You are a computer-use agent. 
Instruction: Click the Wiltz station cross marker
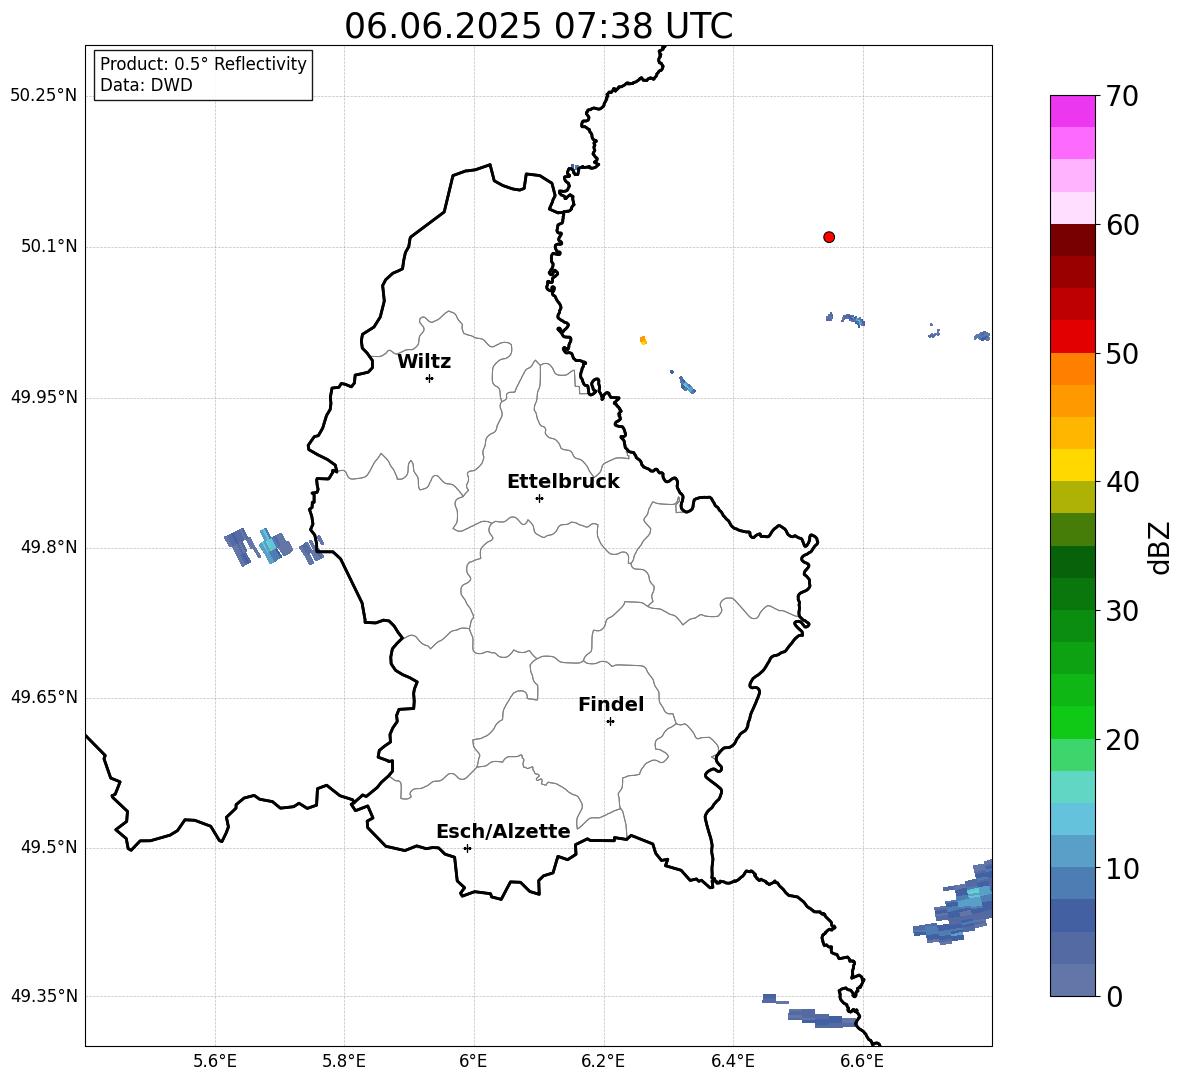click(430, 378)
